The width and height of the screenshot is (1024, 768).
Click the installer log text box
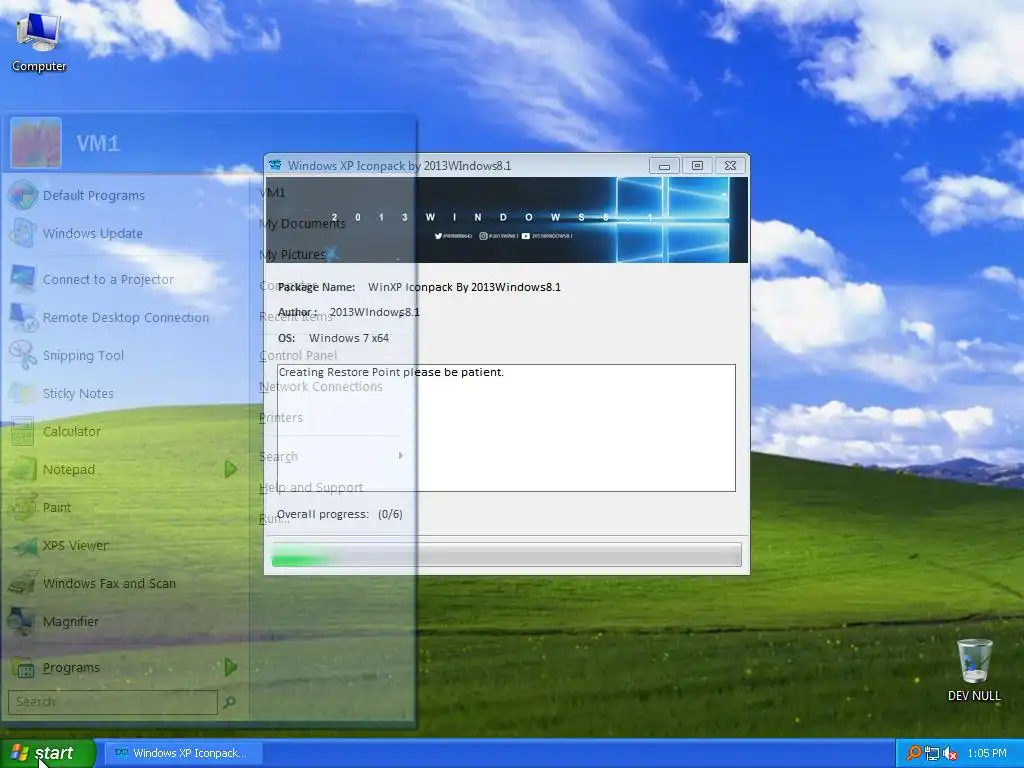pyautogui.click(x=506, y=428)
